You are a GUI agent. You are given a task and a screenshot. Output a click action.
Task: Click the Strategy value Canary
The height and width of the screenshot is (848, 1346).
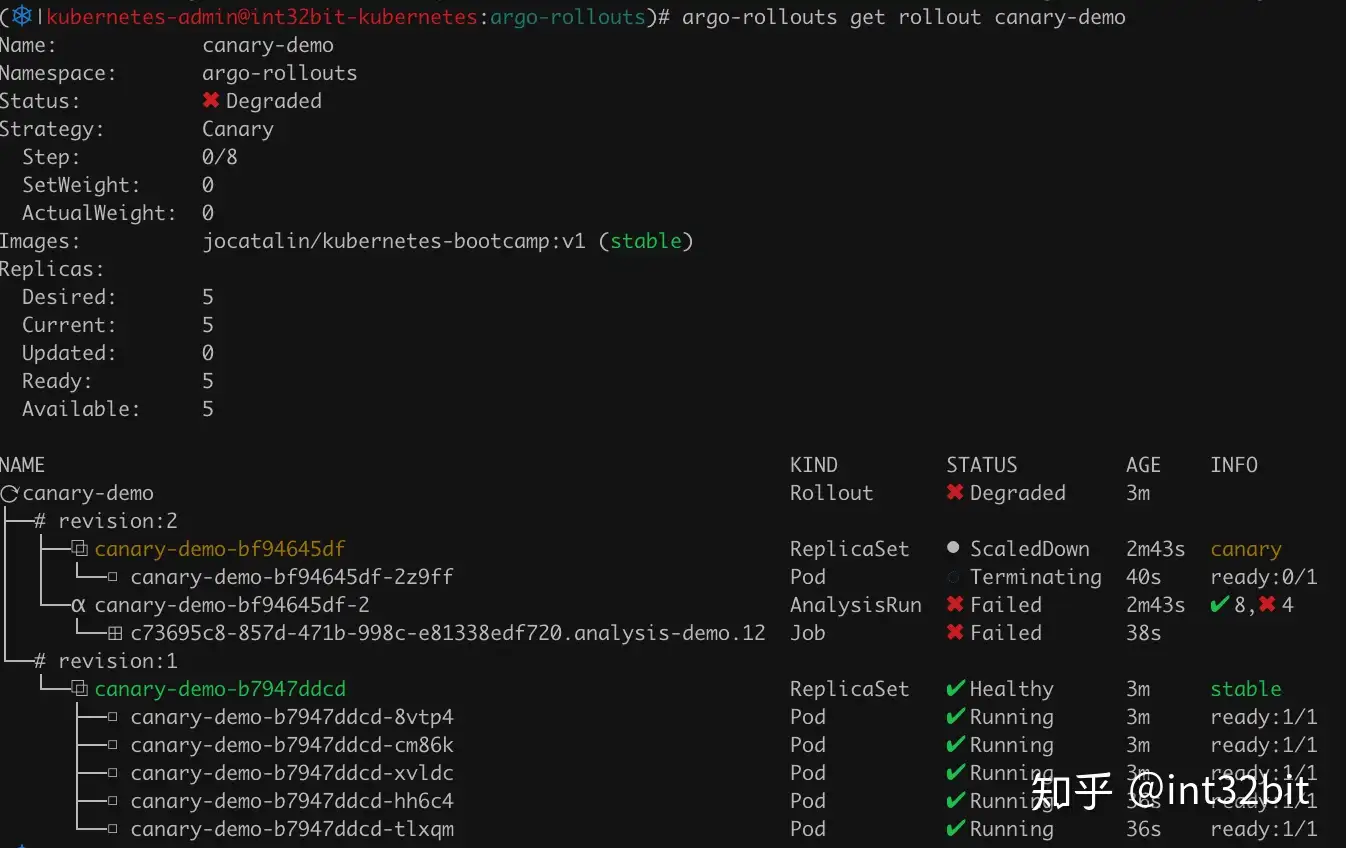(238, 129)
